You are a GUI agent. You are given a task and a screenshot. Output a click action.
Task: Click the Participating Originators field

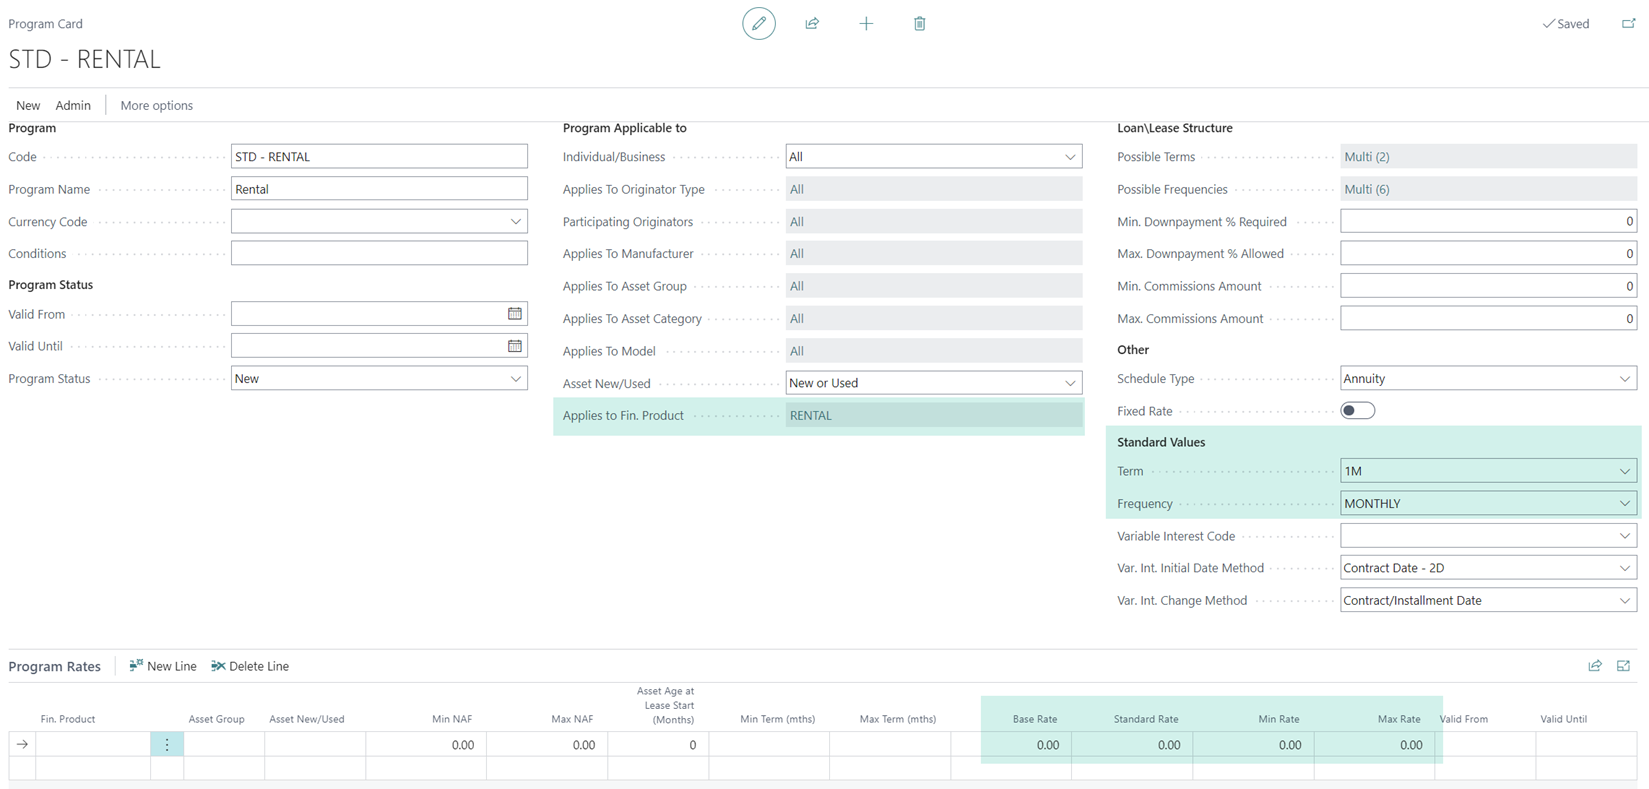click(x=934, y=222)
